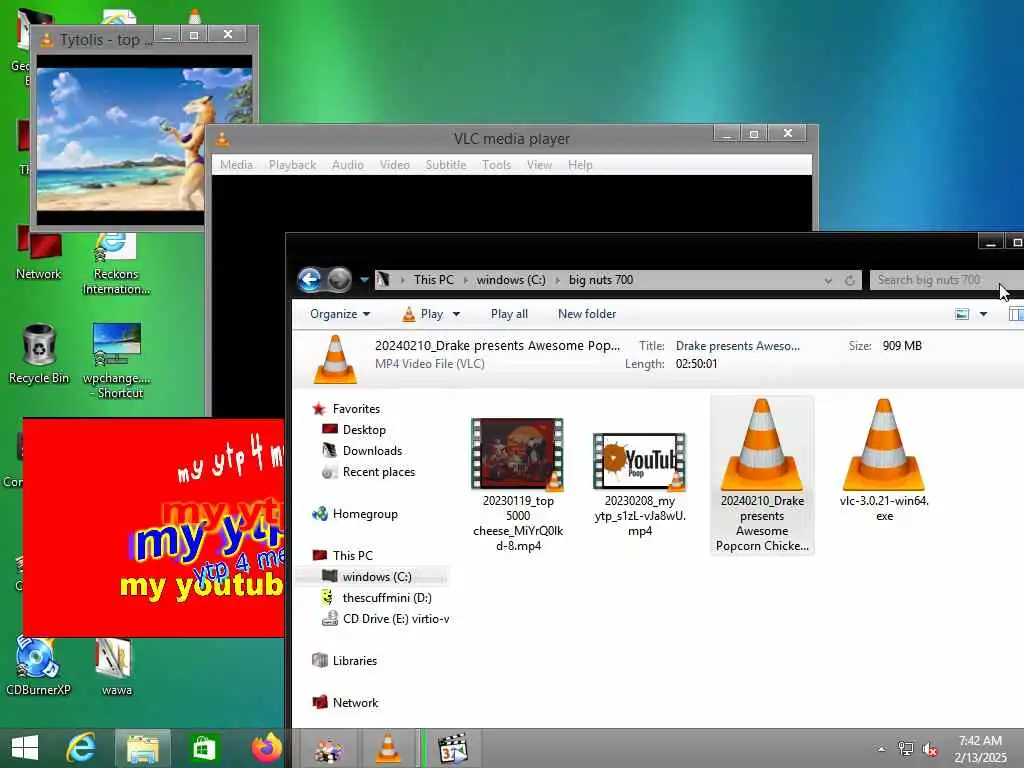Show hidden tray icons arrow
The width and height of the screenshot is (1024, 768).
[882, 749]
